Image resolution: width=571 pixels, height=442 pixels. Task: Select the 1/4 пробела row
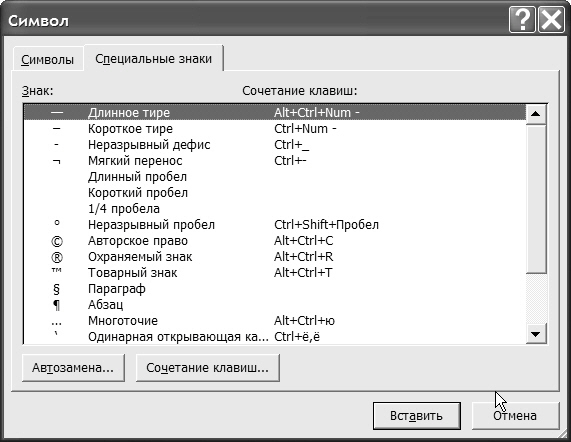pos(275,209)
